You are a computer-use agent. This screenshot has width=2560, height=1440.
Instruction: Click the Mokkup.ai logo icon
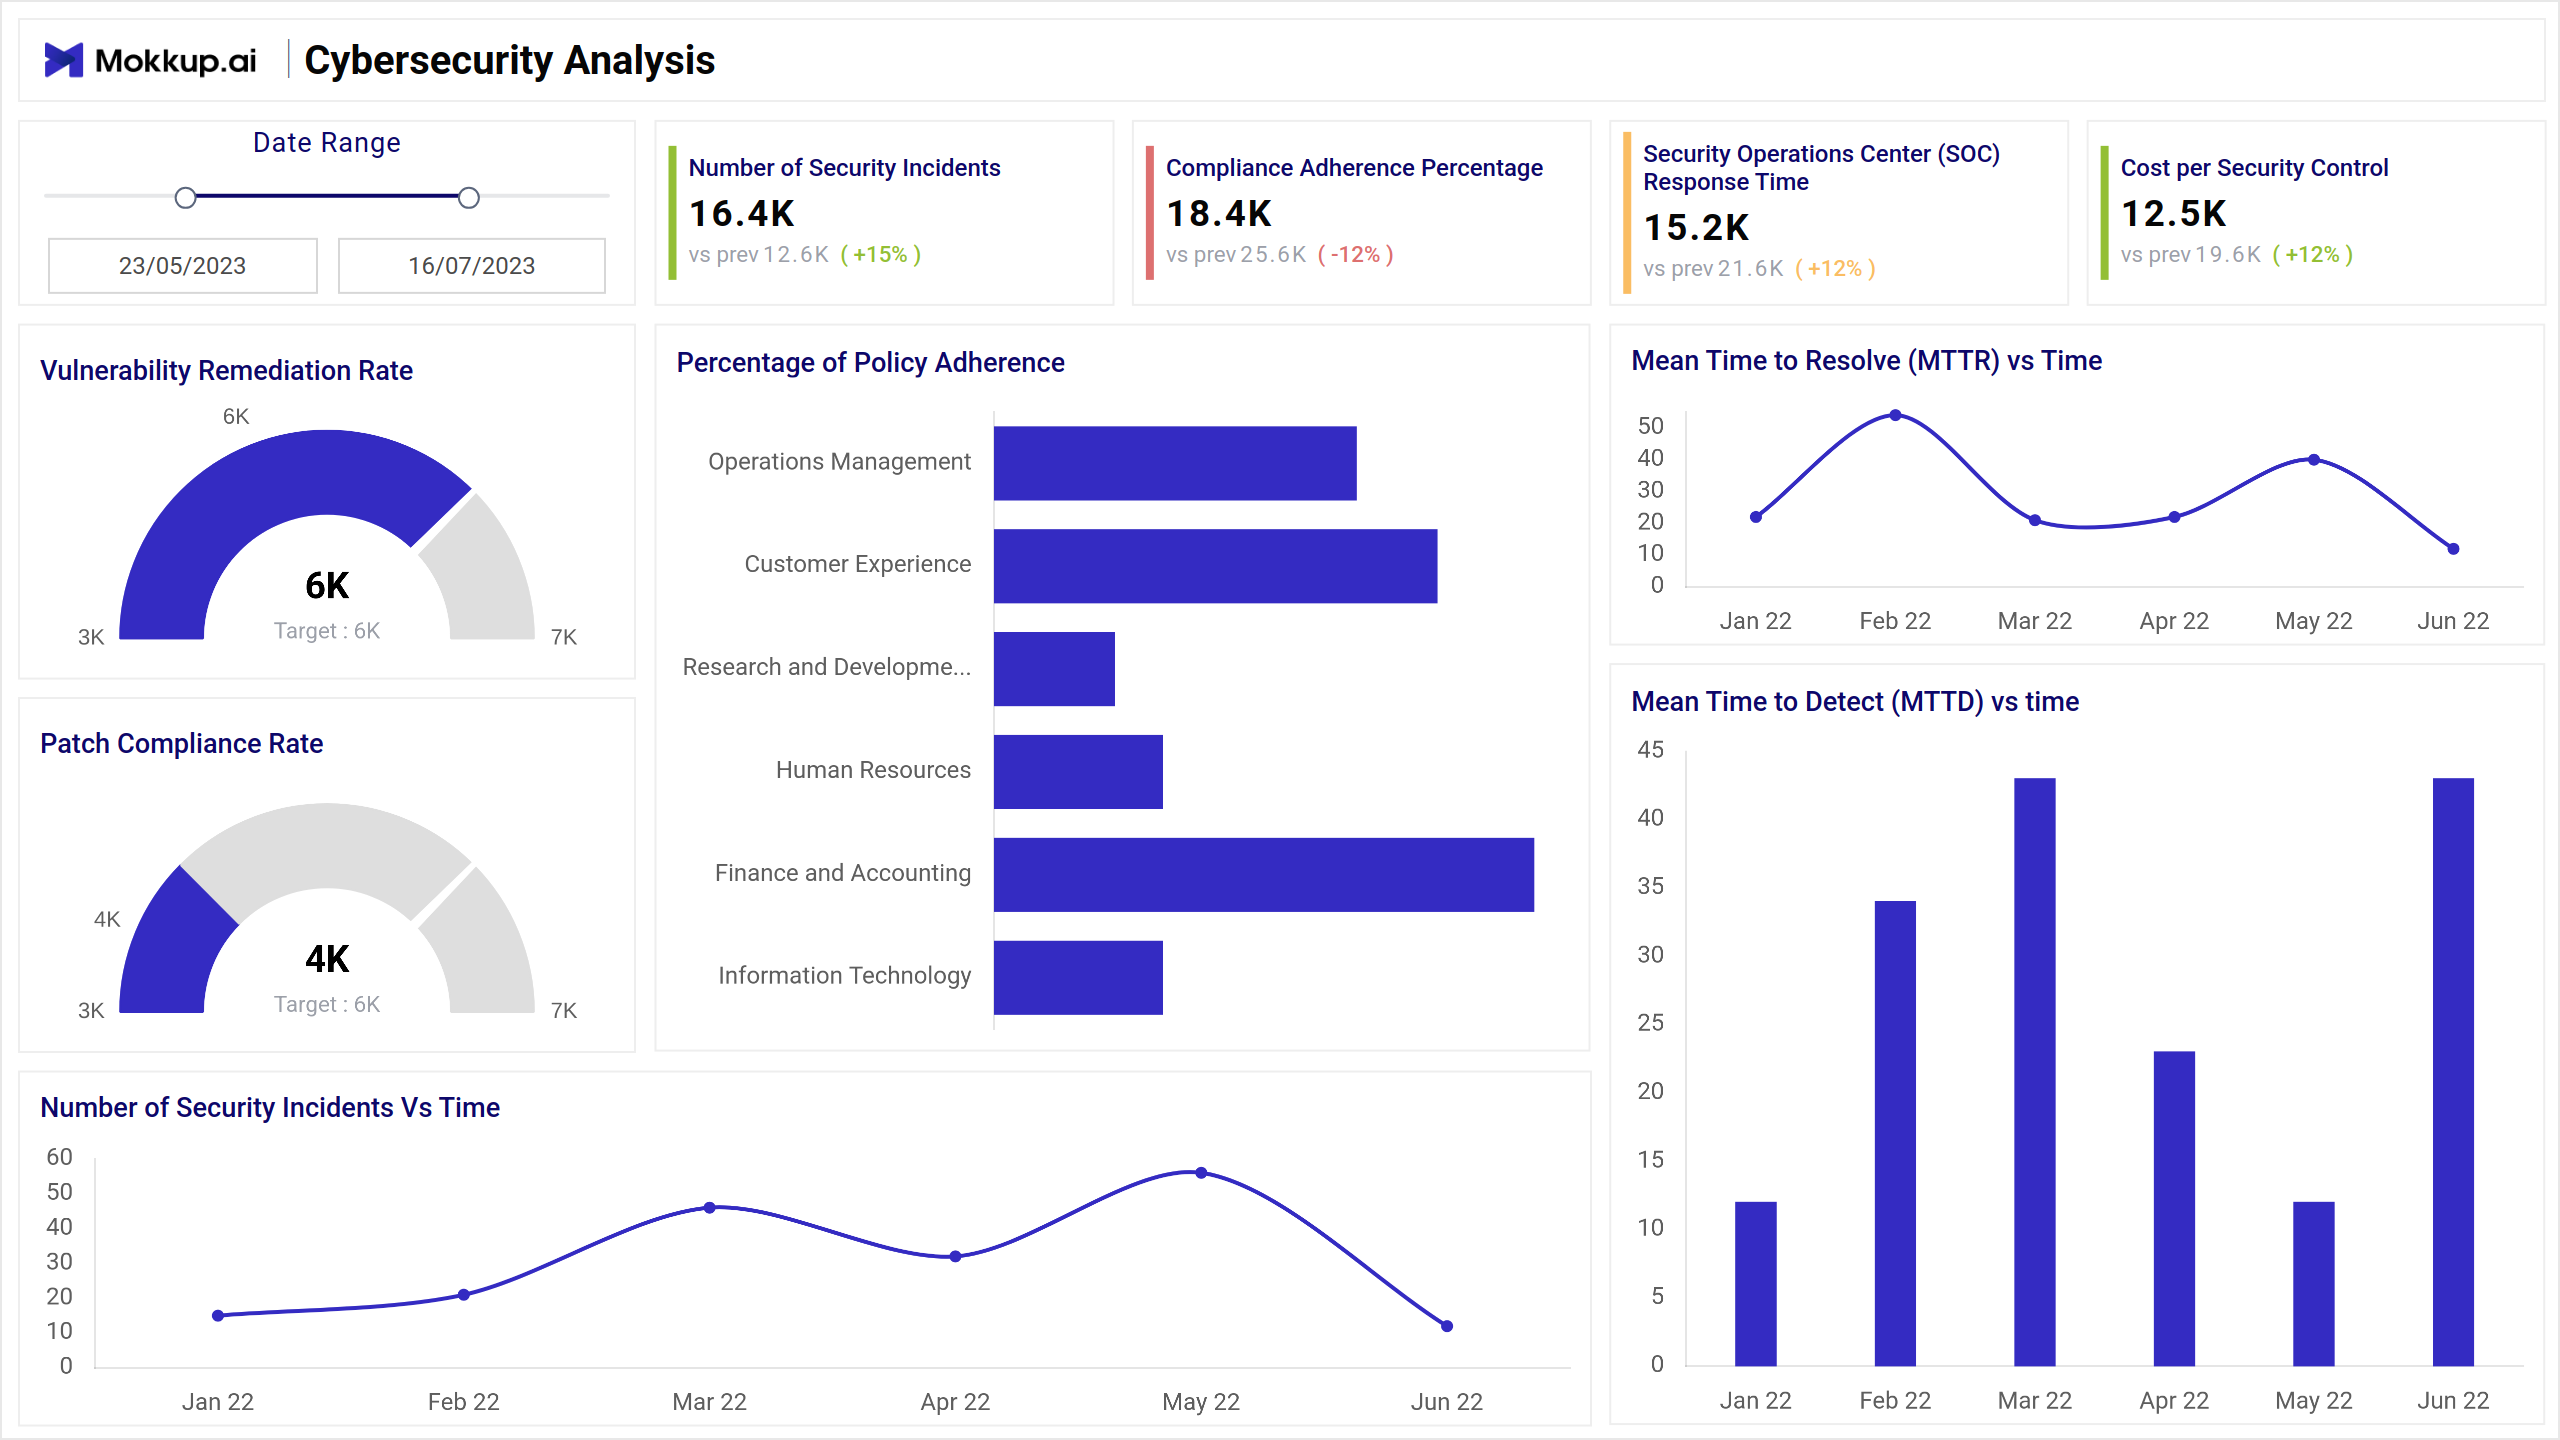63,60
